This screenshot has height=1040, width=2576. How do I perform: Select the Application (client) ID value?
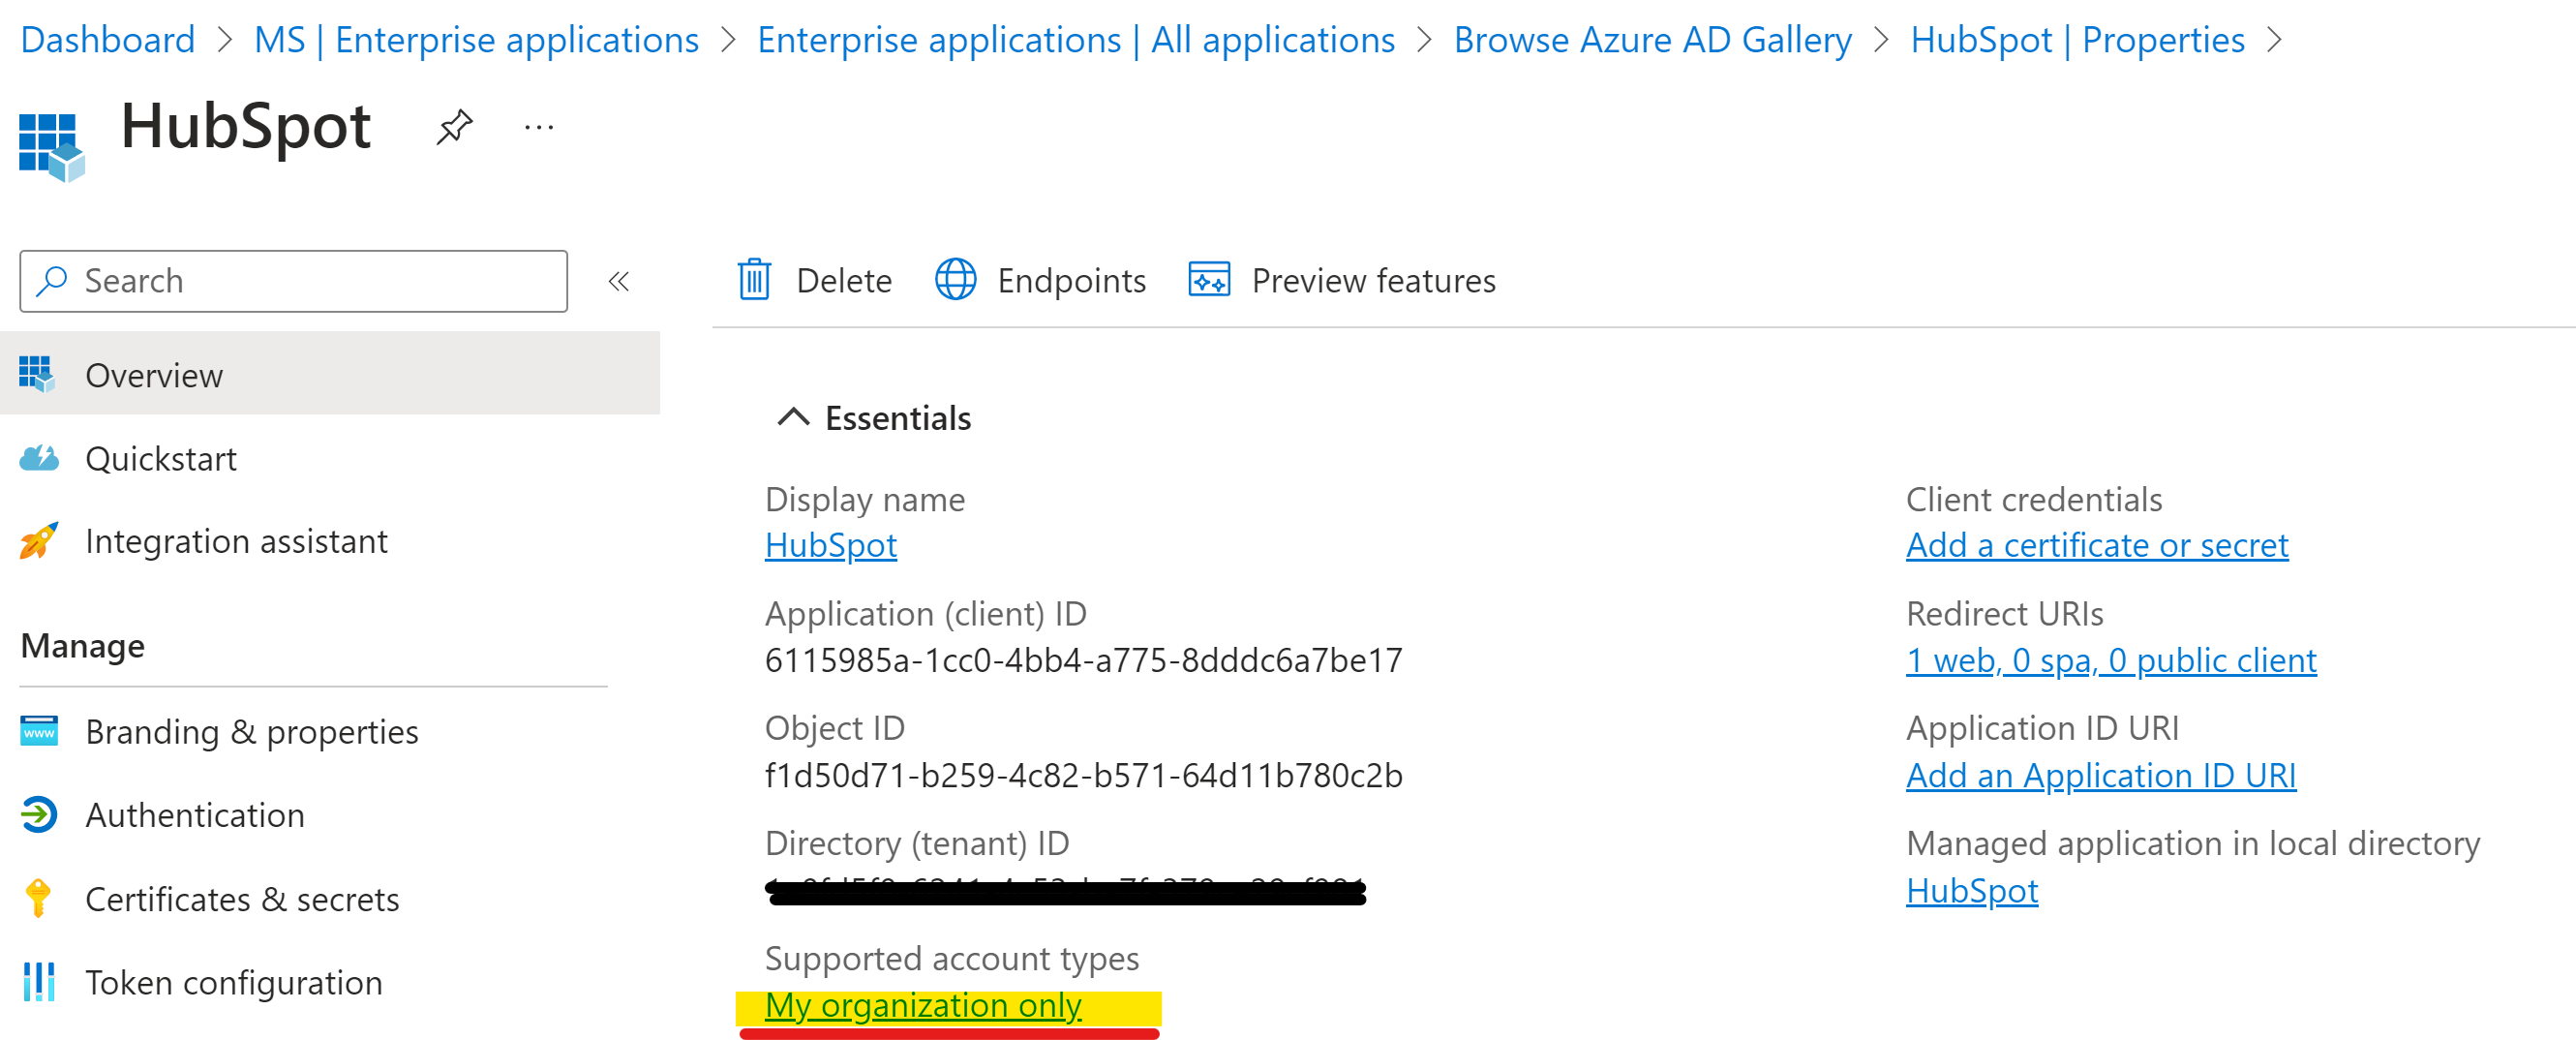tap(1083, 660)
